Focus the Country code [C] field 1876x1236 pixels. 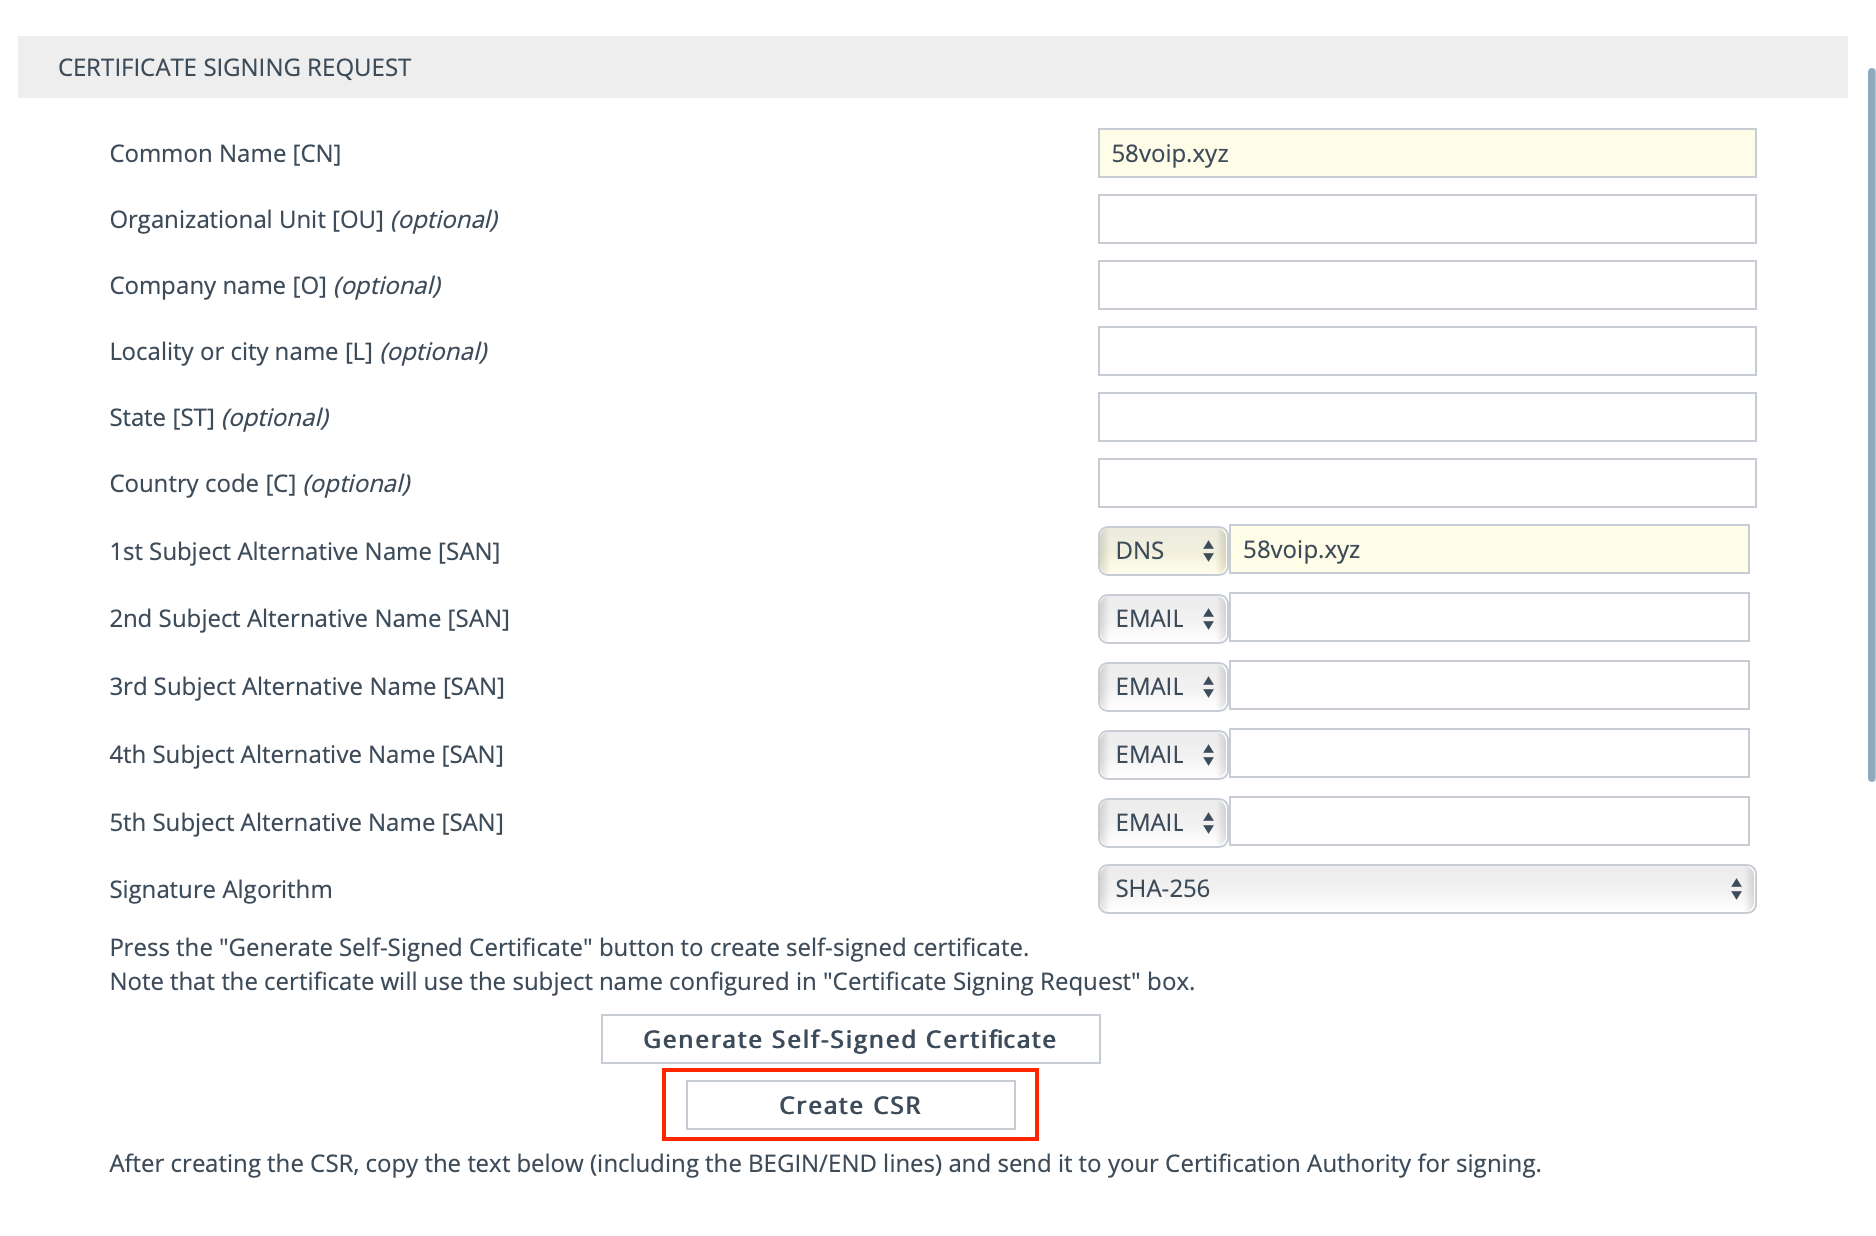pos(1427,483)
